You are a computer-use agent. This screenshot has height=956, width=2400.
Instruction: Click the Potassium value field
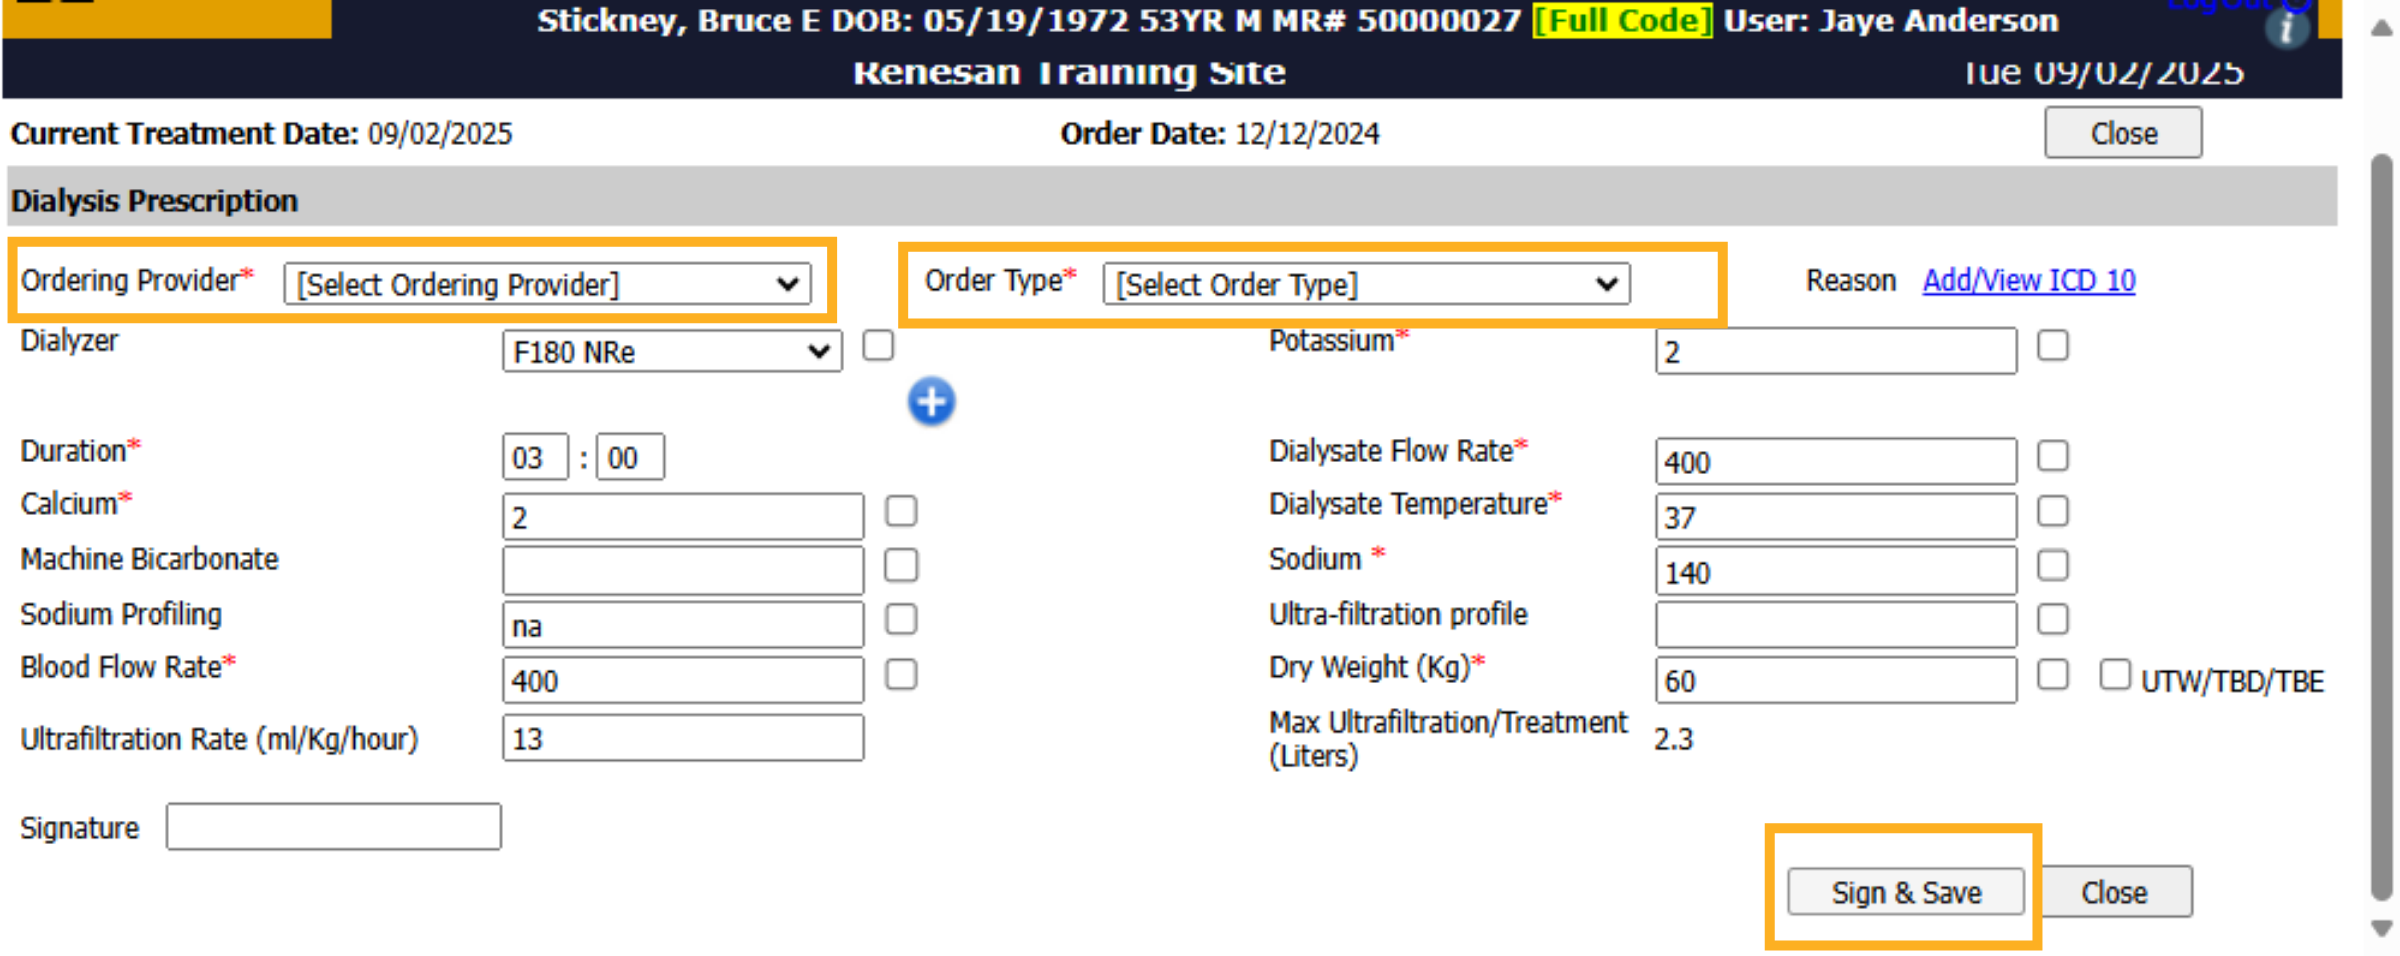[1836, 352]
